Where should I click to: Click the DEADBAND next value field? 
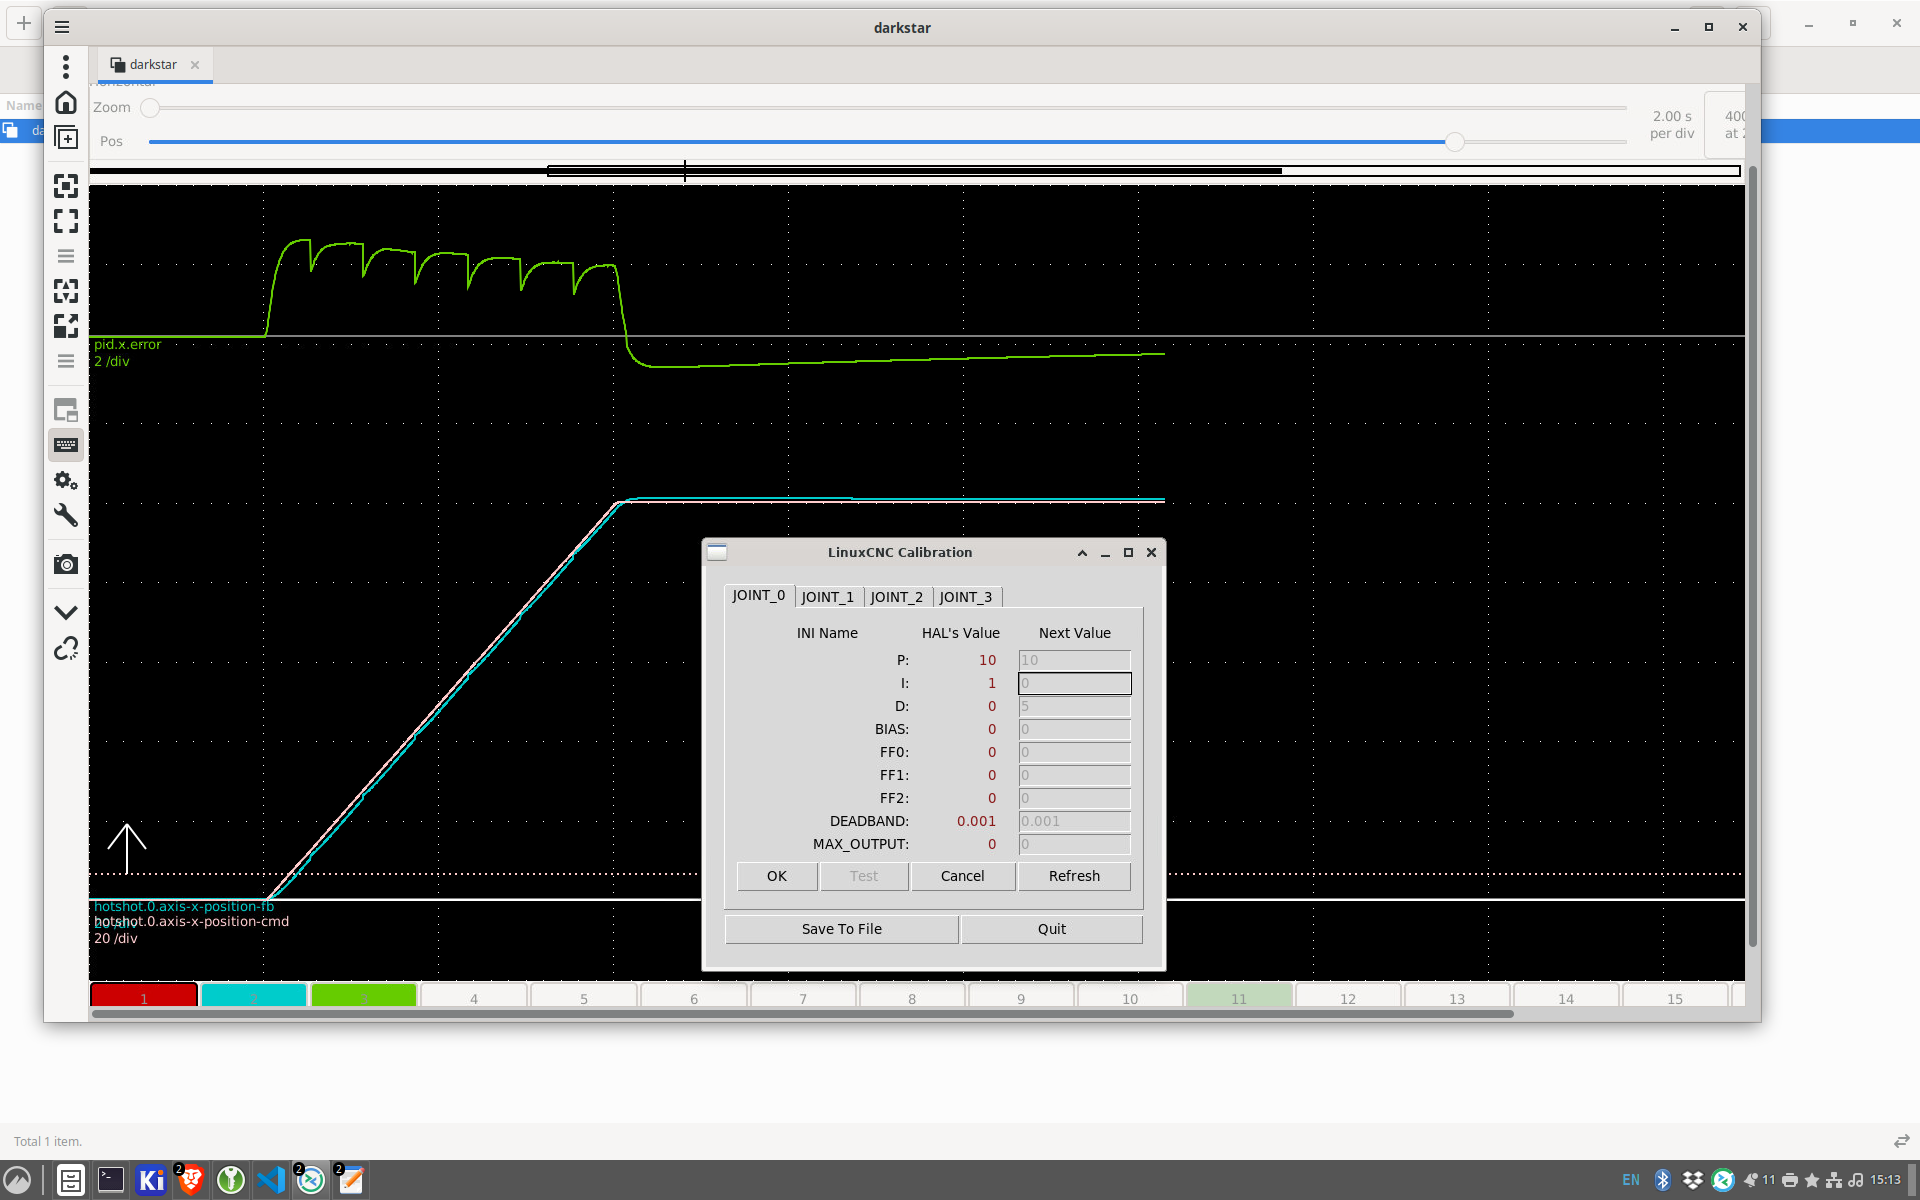click(1075, 821)
